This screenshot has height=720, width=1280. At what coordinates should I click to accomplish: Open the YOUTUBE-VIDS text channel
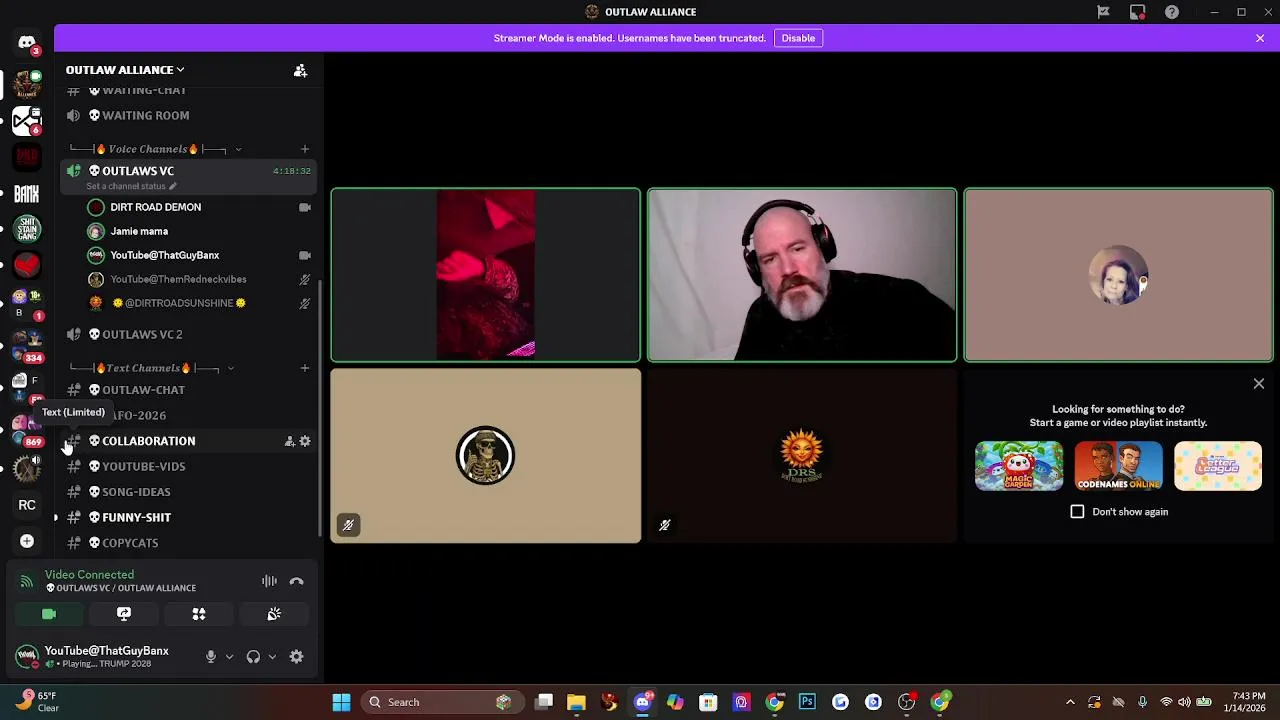tap(190, 466)
